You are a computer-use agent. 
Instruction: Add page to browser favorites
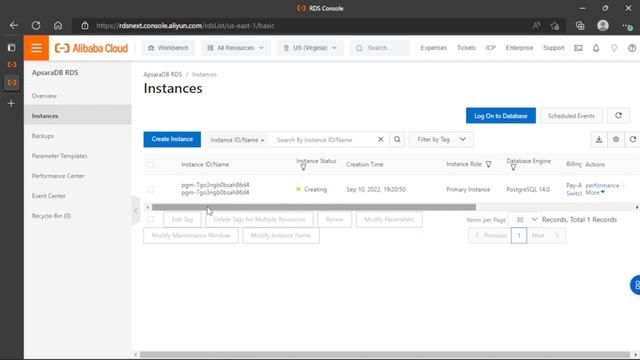[x=555, y=26]
